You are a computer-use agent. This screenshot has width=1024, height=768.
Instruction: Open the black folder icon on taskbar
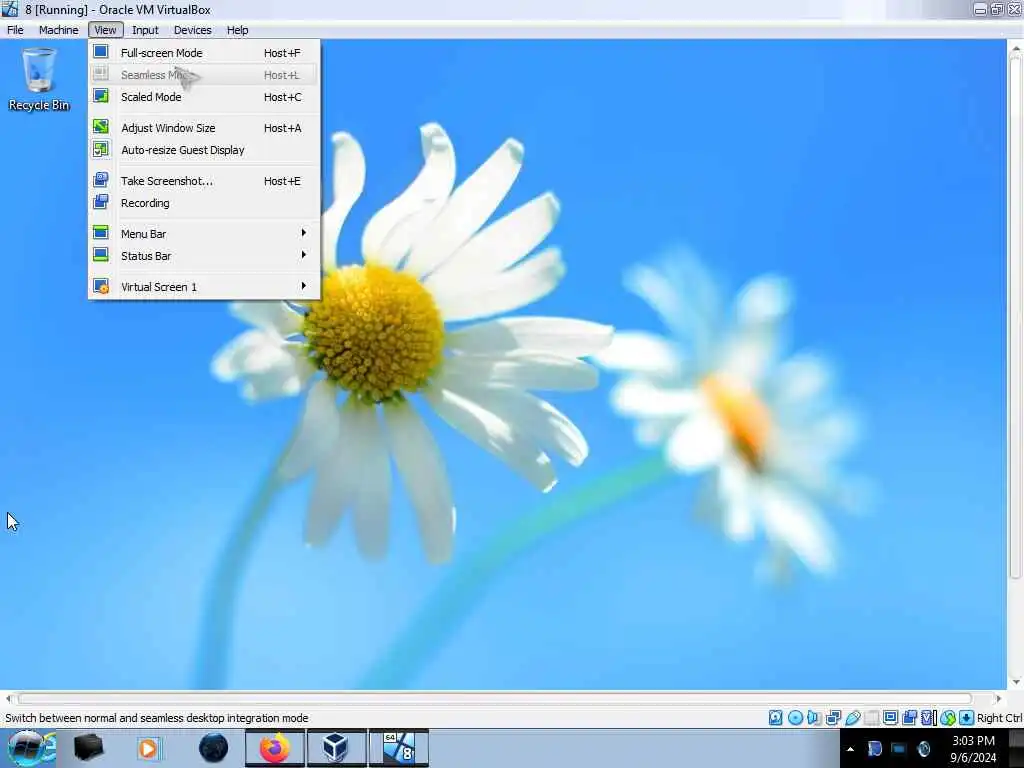(88, 748)
